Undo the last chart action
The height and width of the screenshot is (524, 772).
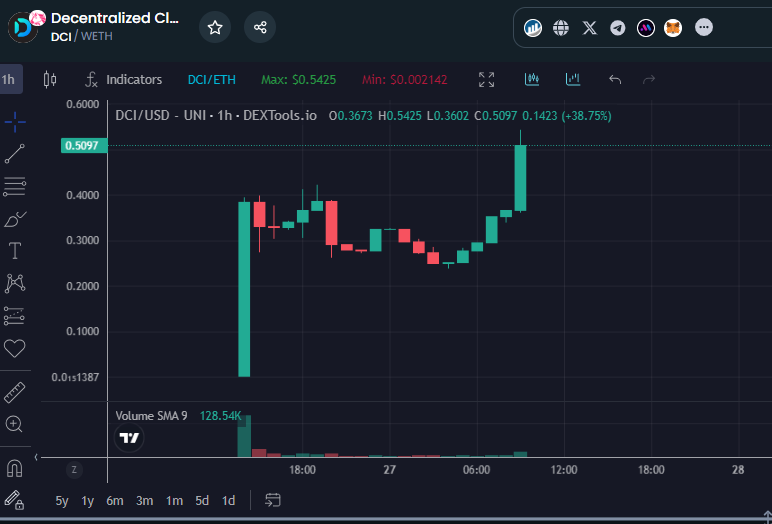coord(615,79)
